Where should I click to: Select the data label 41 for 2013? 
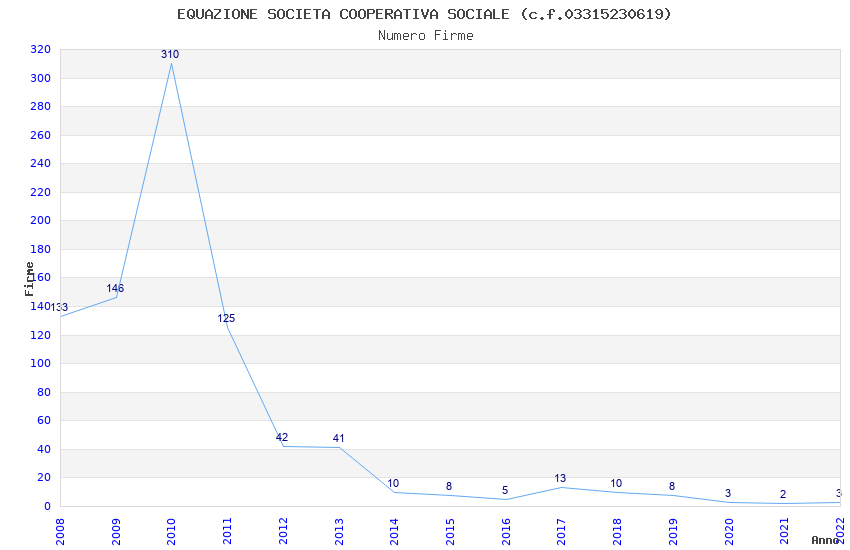pos(338,438)
